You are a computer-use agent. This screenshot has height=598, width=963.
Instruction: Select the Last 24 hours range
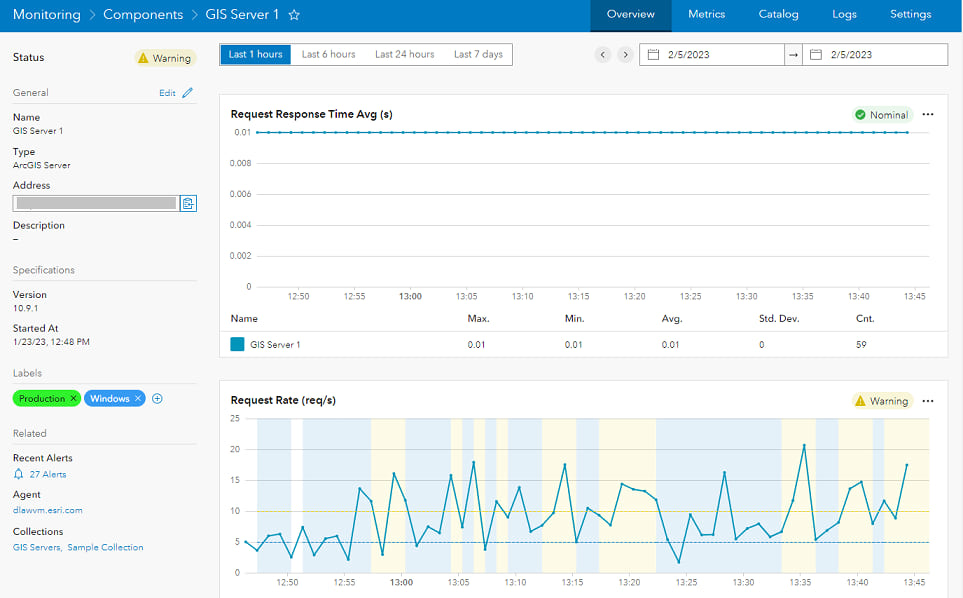coord(405,54)
